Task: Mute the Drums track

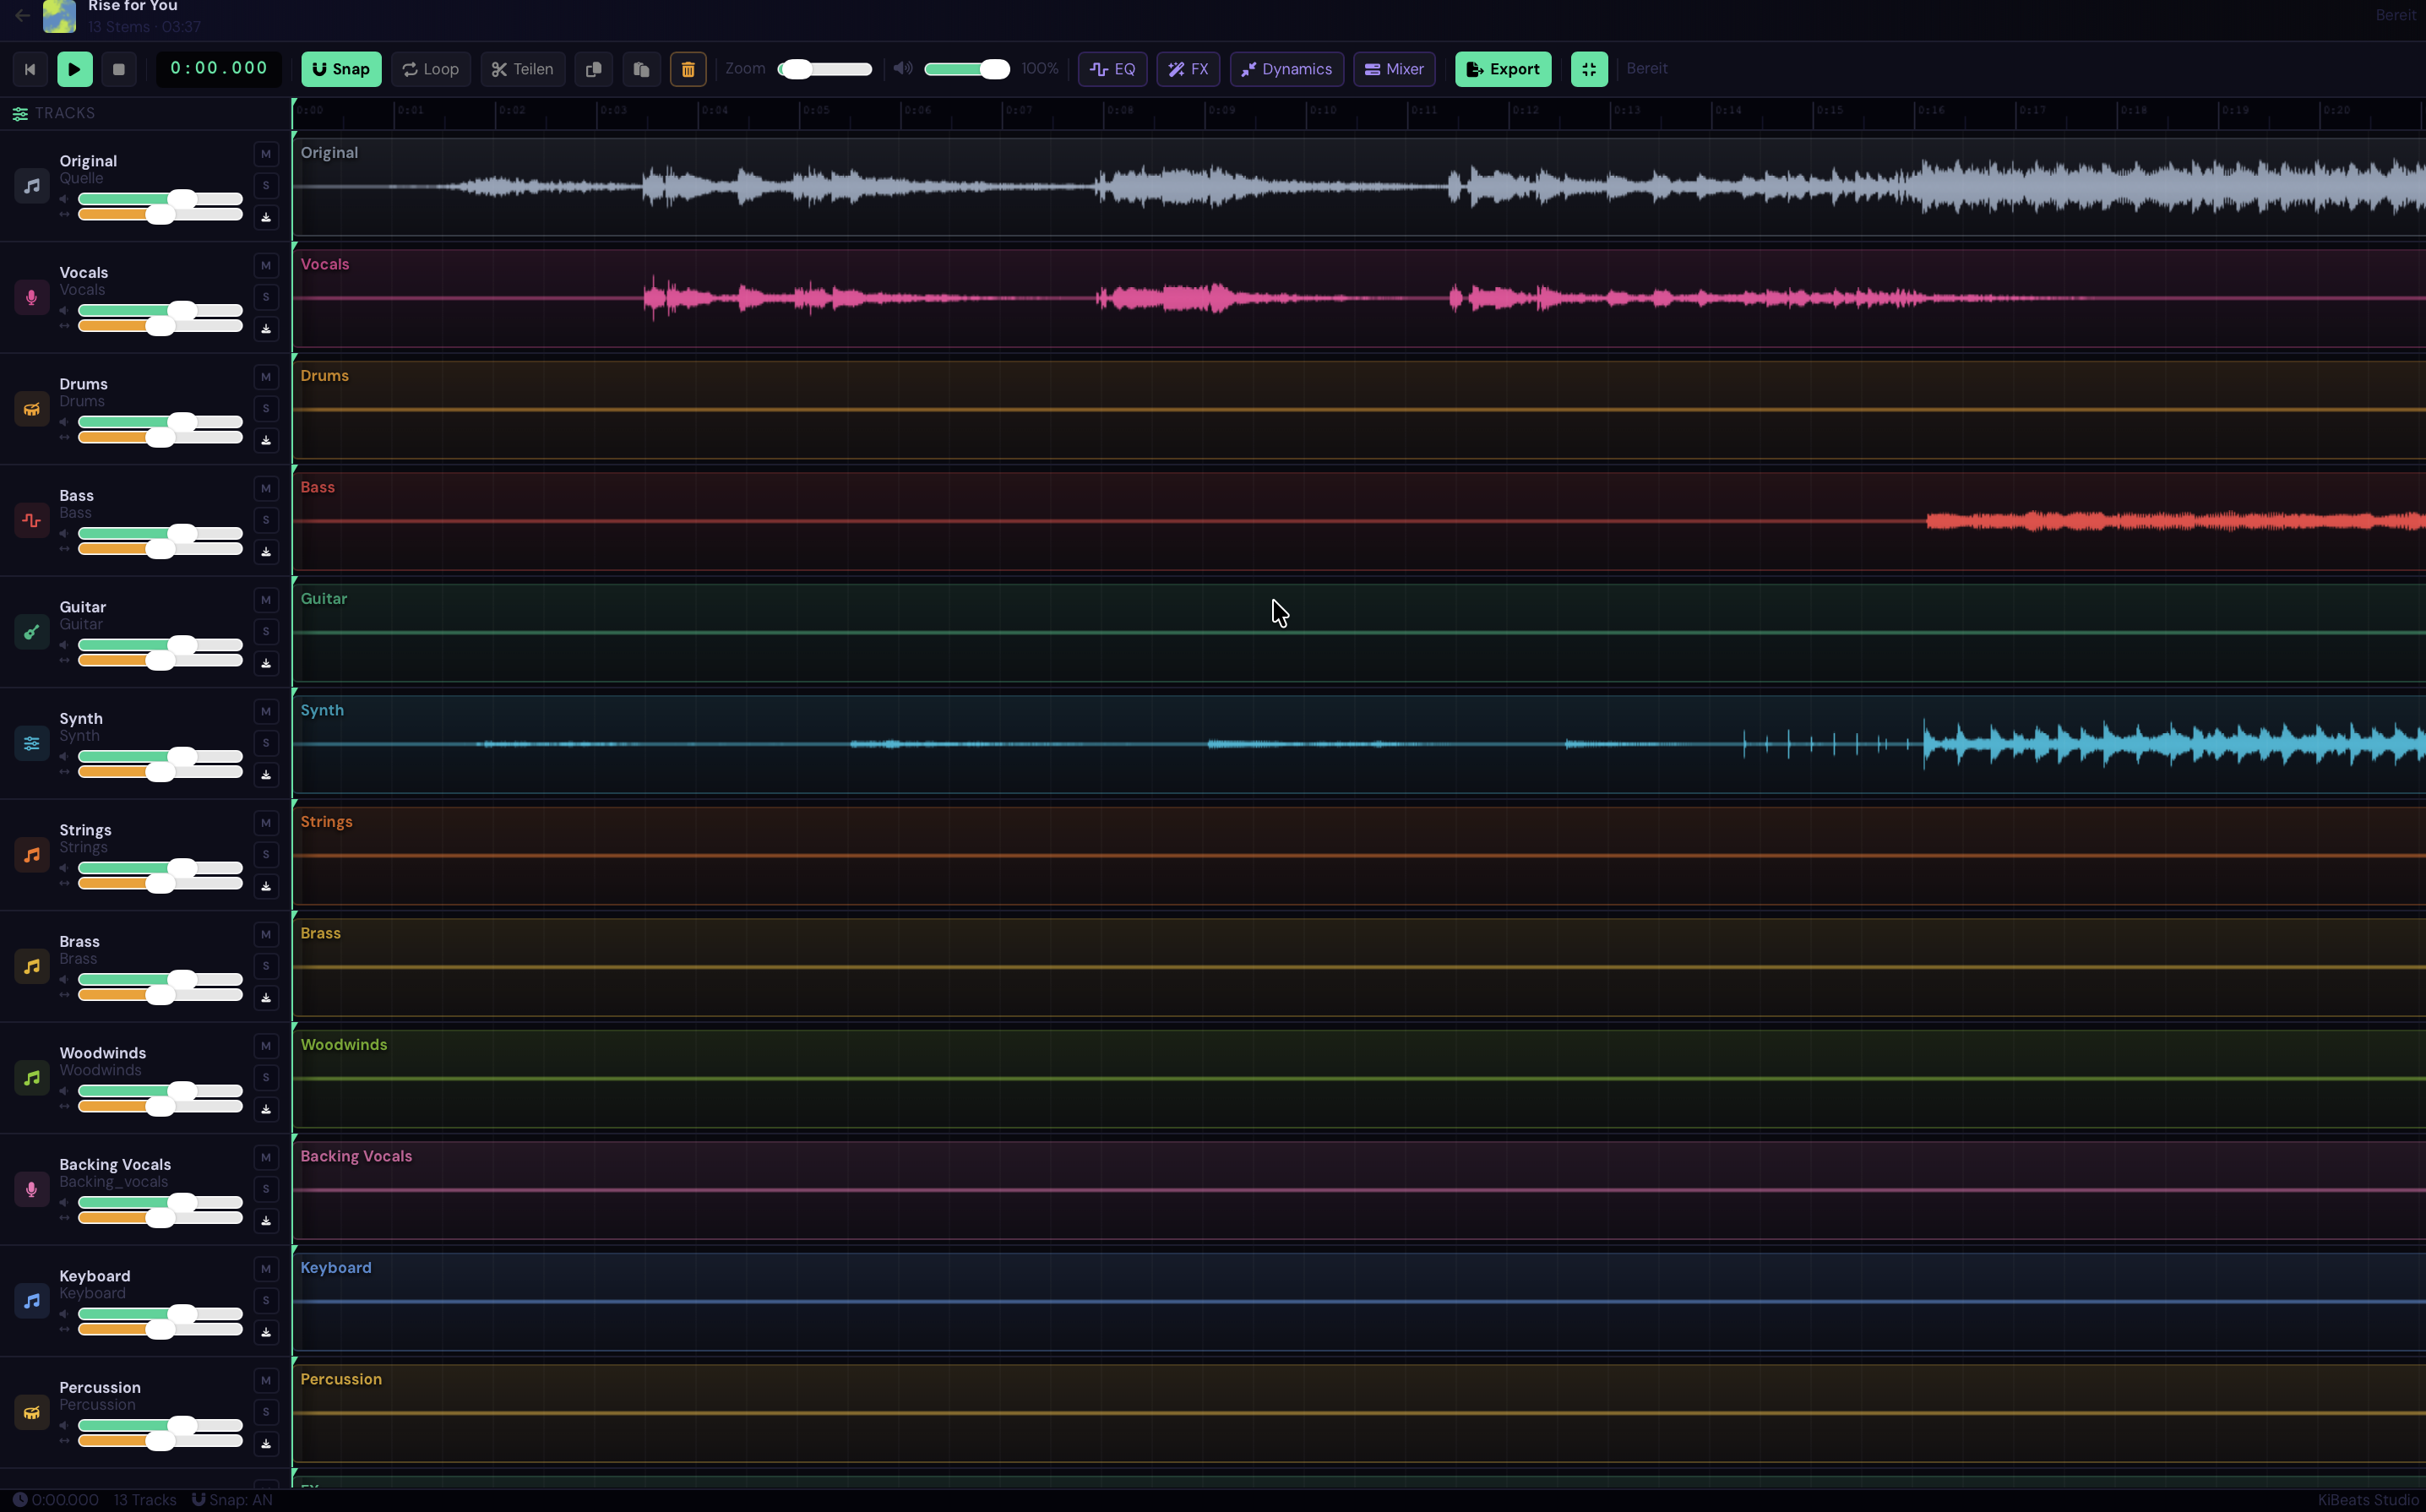Action: (266, 377)
